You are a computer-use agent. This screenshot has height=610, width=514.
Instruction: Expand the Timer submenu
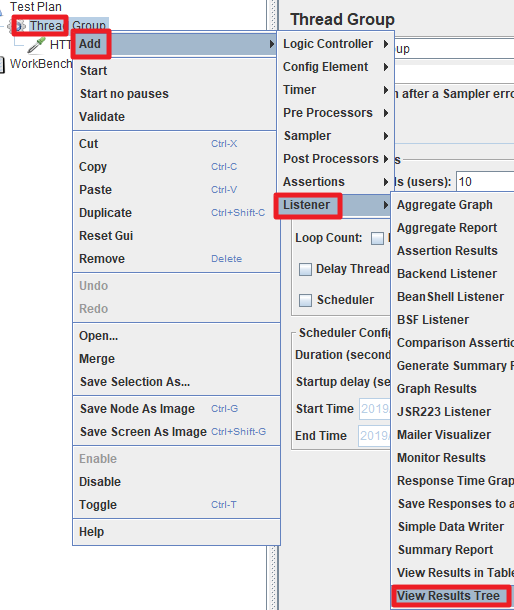point(335,90)
